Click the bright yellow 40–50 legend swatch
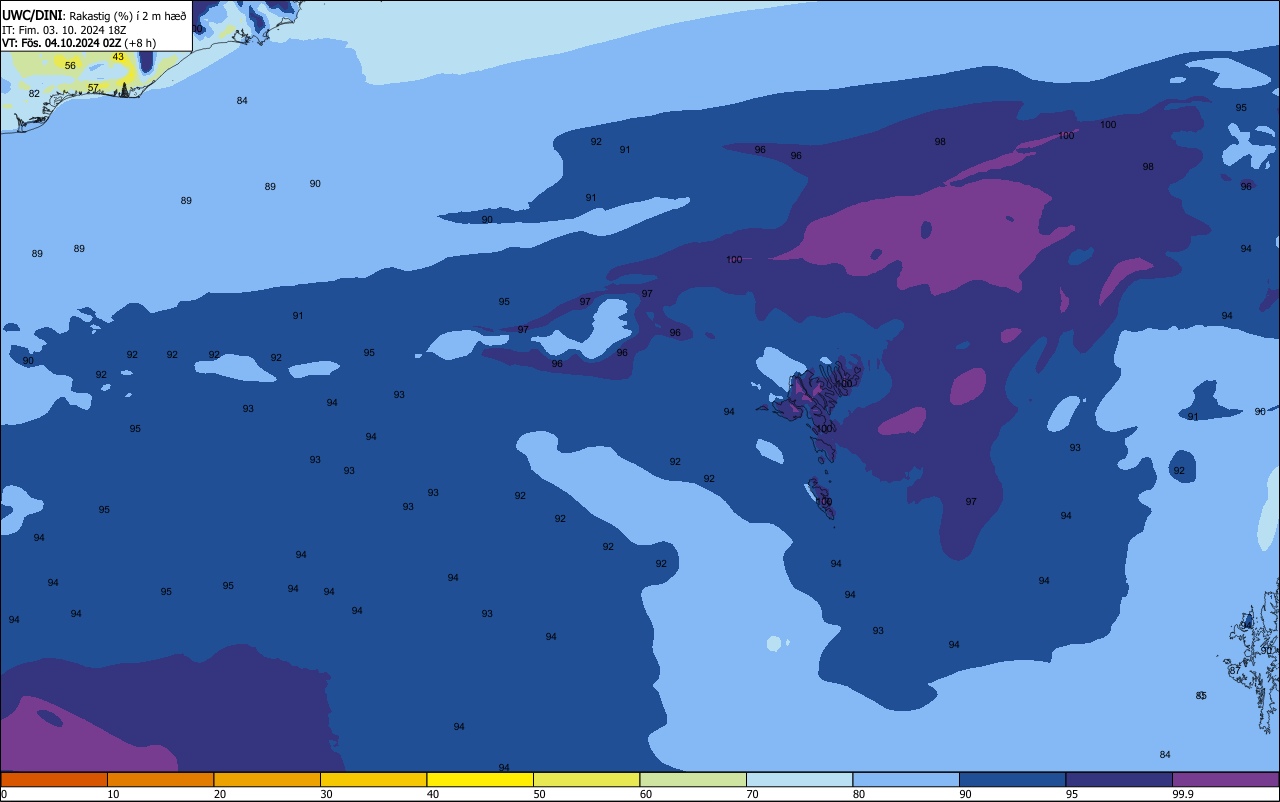The image size is (1280, 802). pos(480,779)
